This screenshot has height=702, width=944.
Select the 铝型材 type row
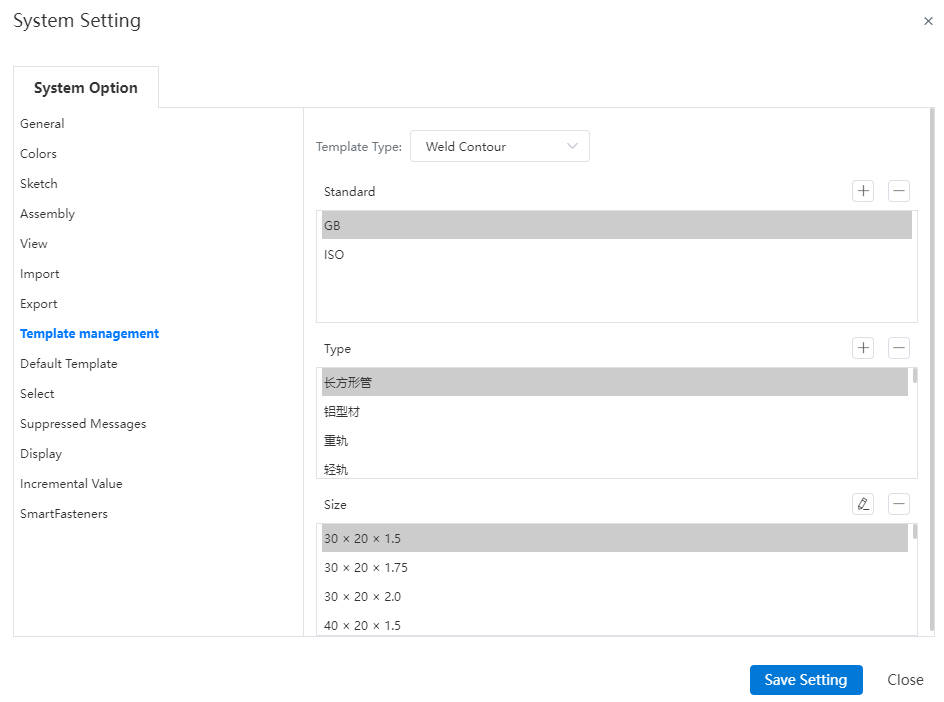[x=615, y=411]
